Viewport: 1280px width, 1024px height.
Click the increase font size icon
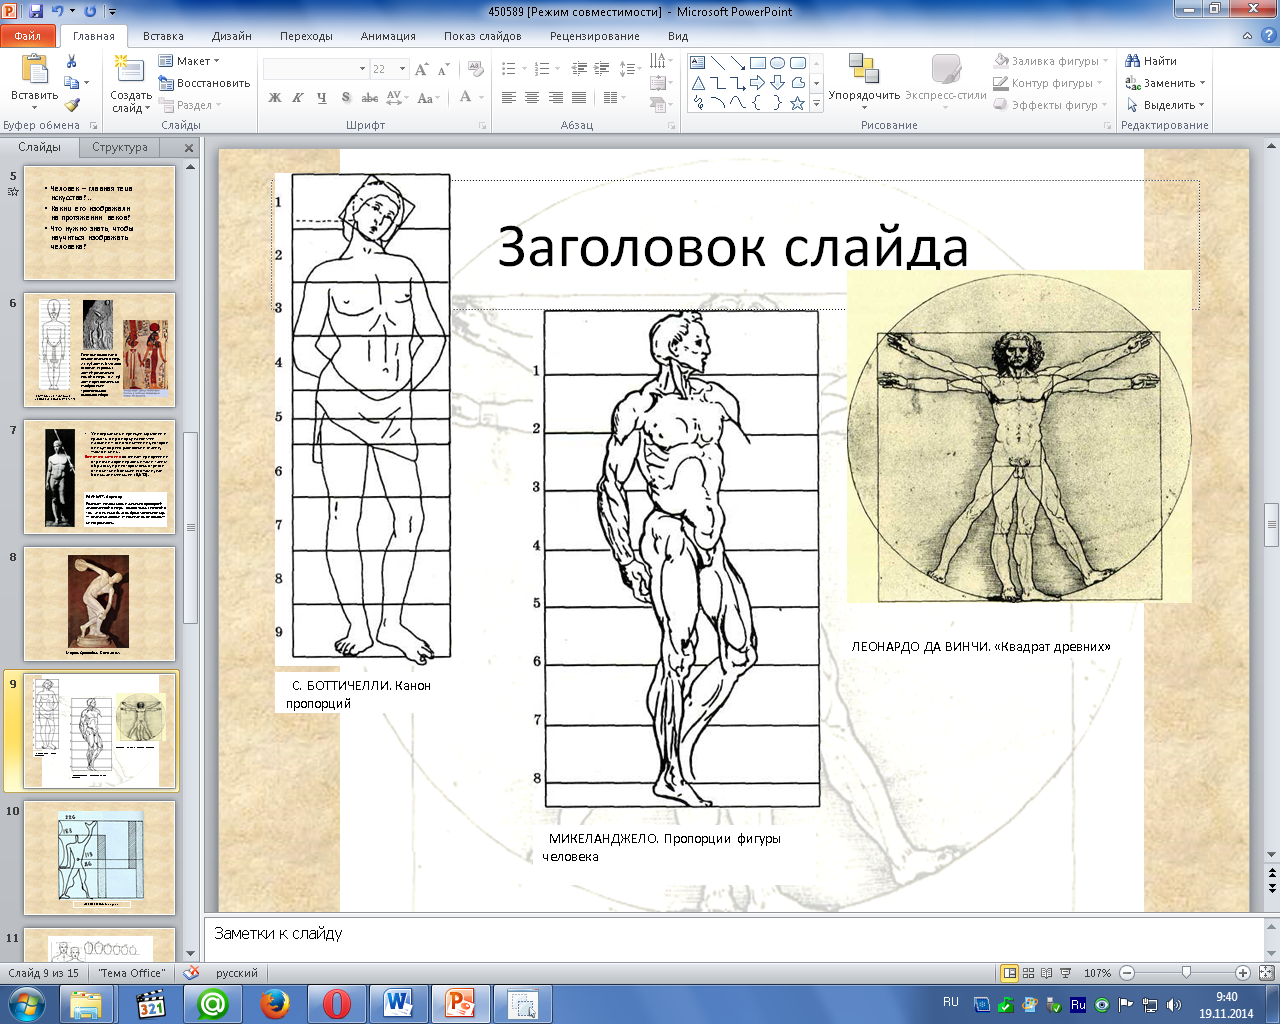422,69
